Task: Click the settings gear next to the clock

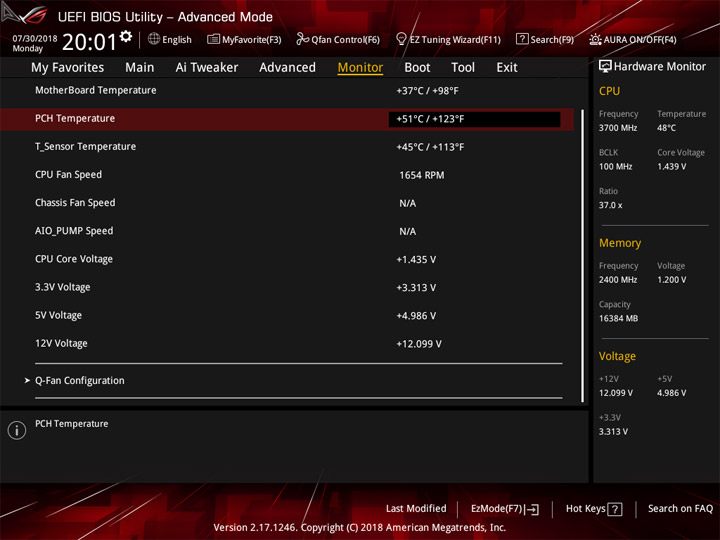Action: click(x=126, y=37)
